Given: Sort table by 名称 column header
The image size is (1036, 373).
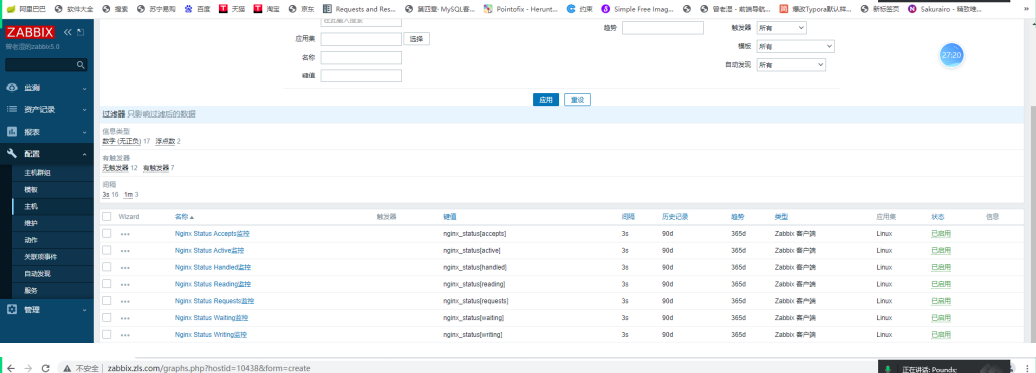Looking at the screenshot, I should tap(184, 217).
